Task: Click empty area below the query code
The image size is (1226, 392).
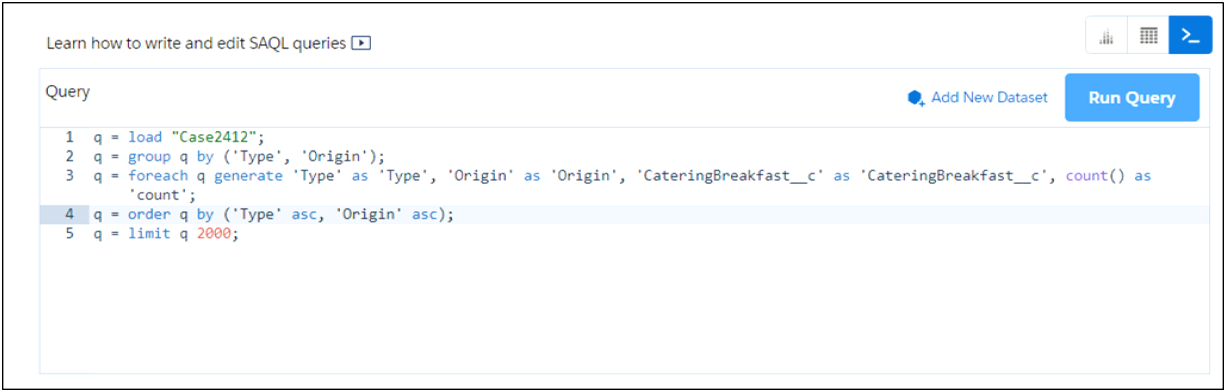Action: [x=630, y=310]
